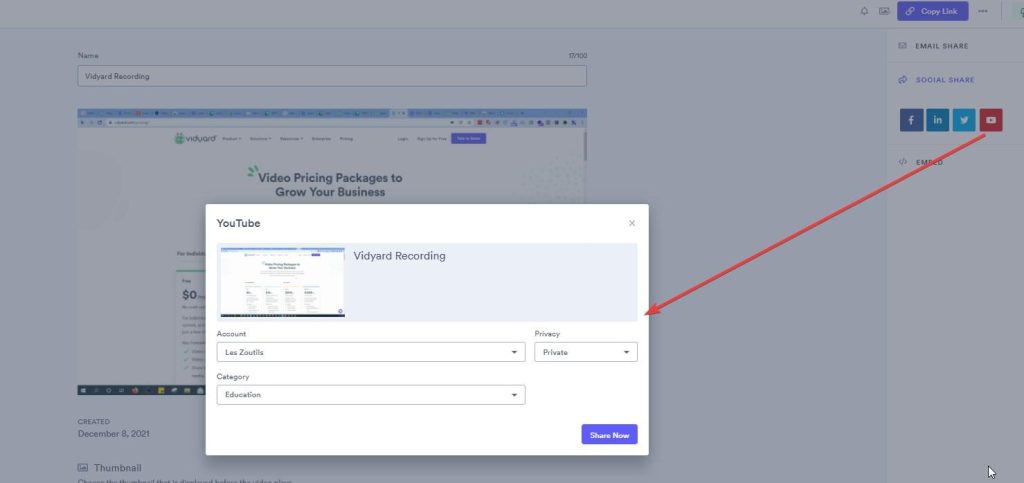Share to YouTube icon
Viewport: 1024px width, 483px height.
pos(991,120)
